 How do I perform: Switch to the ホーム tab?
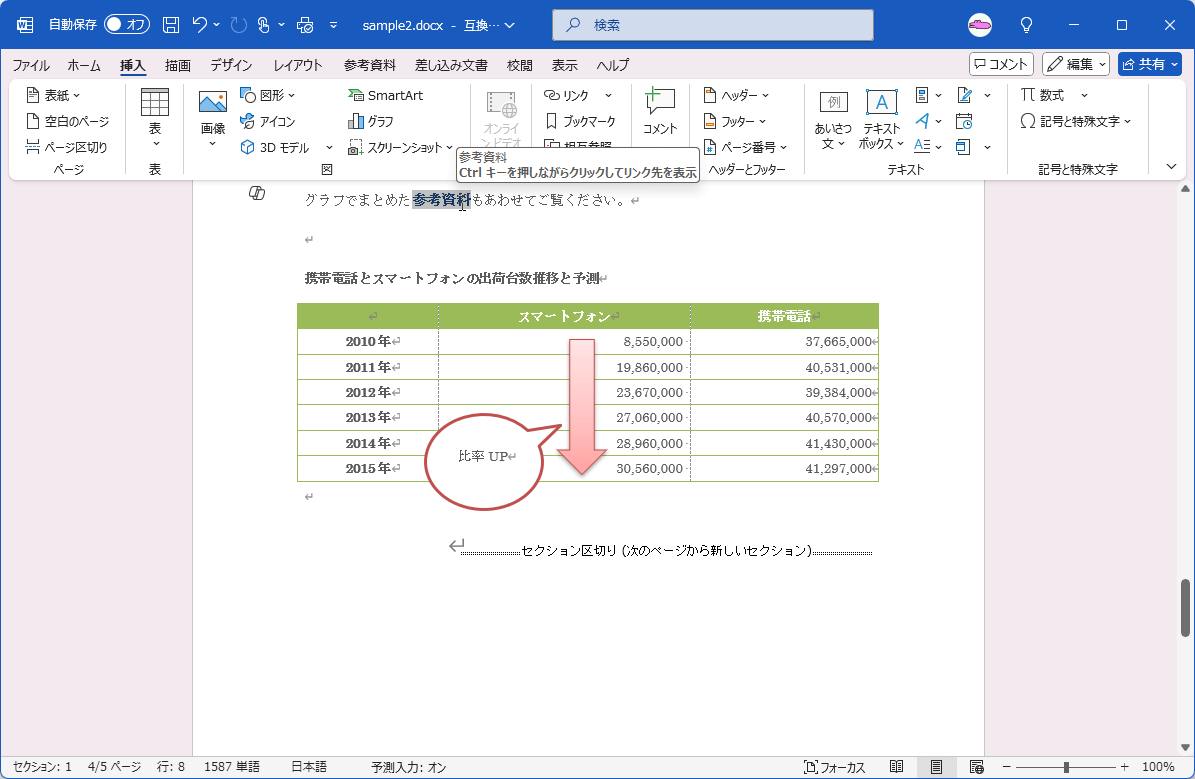tap(84, 66)
